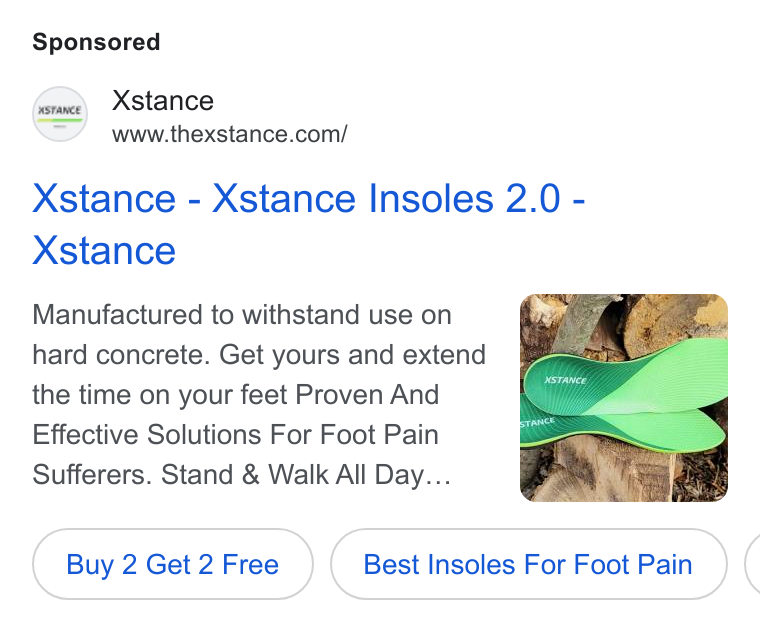This screenshot has width=760, height=632.
Task: Open the green insoles product image
Action: [x=624, y=398]
